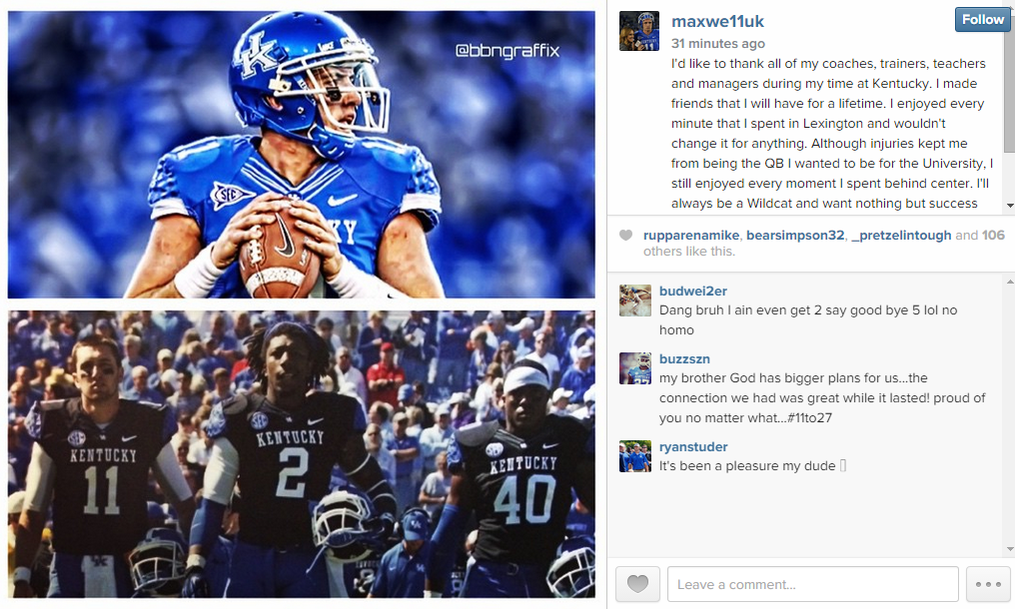Click the heart like button beside comment box
The image size is (1015, 609).
tap(638, 584)
